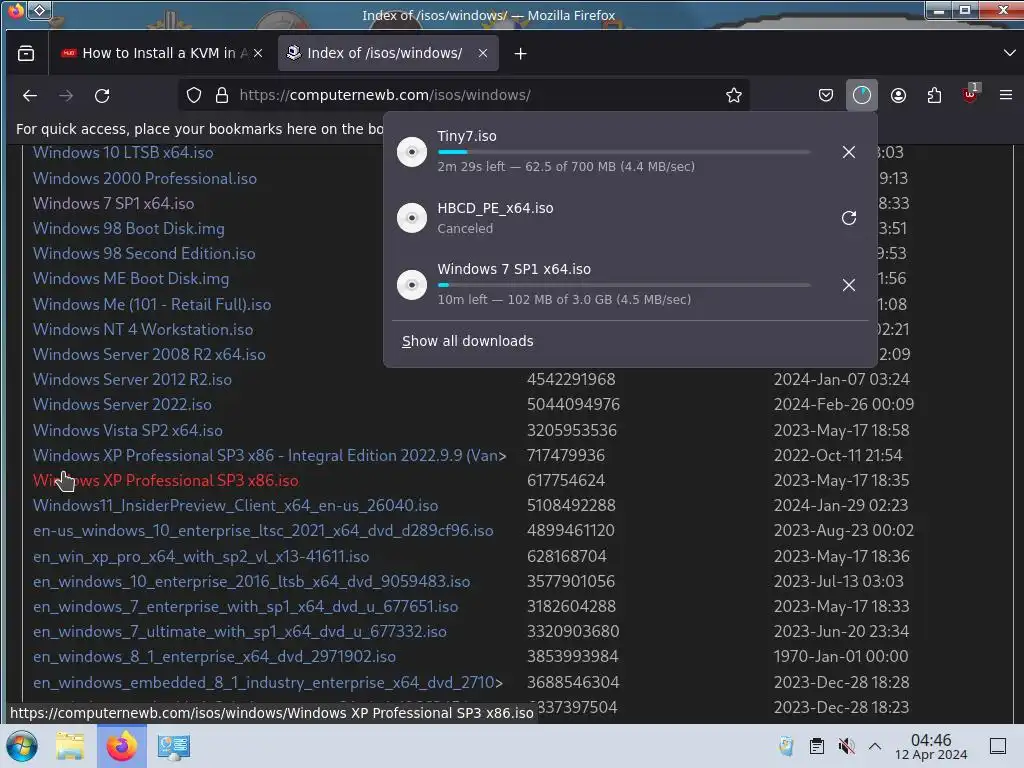
Task: Open the Firefox account icon
Action: tap(898, 95)
